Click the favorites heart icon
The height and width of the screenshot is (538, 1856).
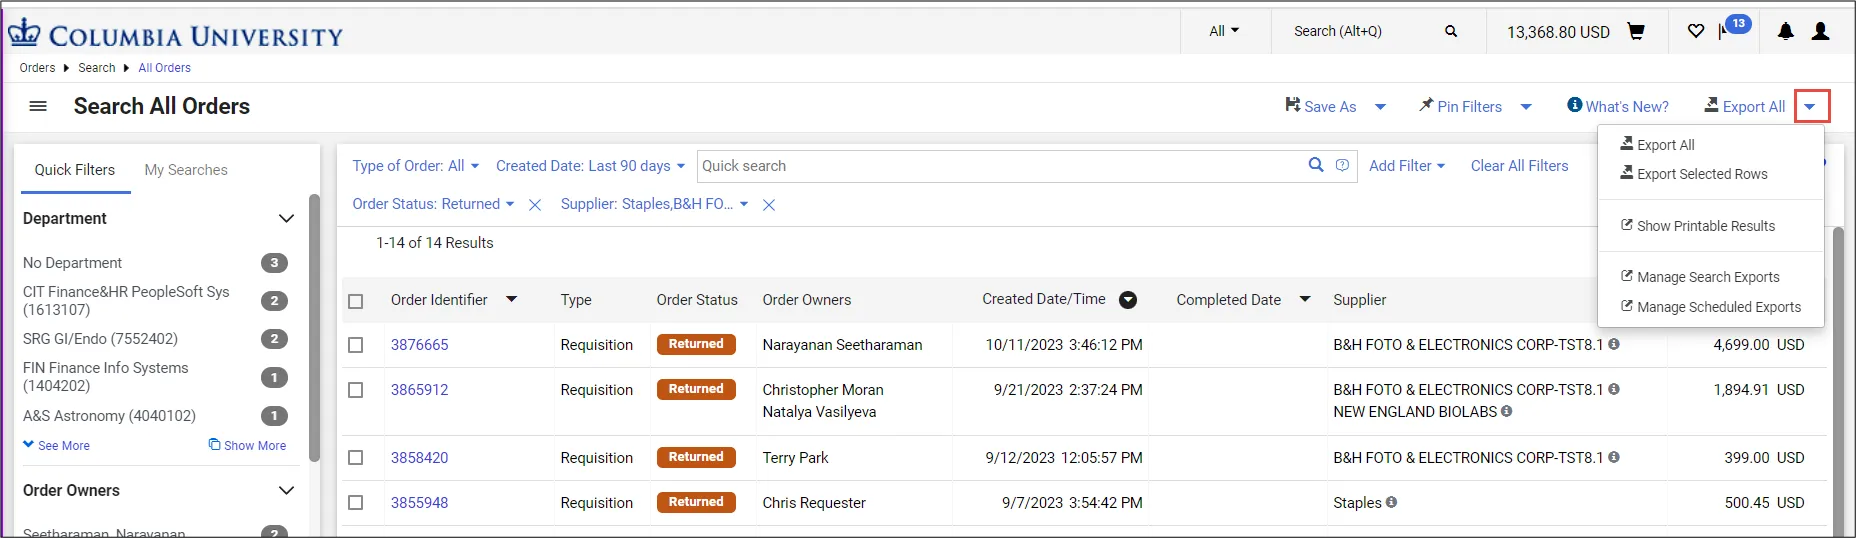click(x=1696, y=31)
